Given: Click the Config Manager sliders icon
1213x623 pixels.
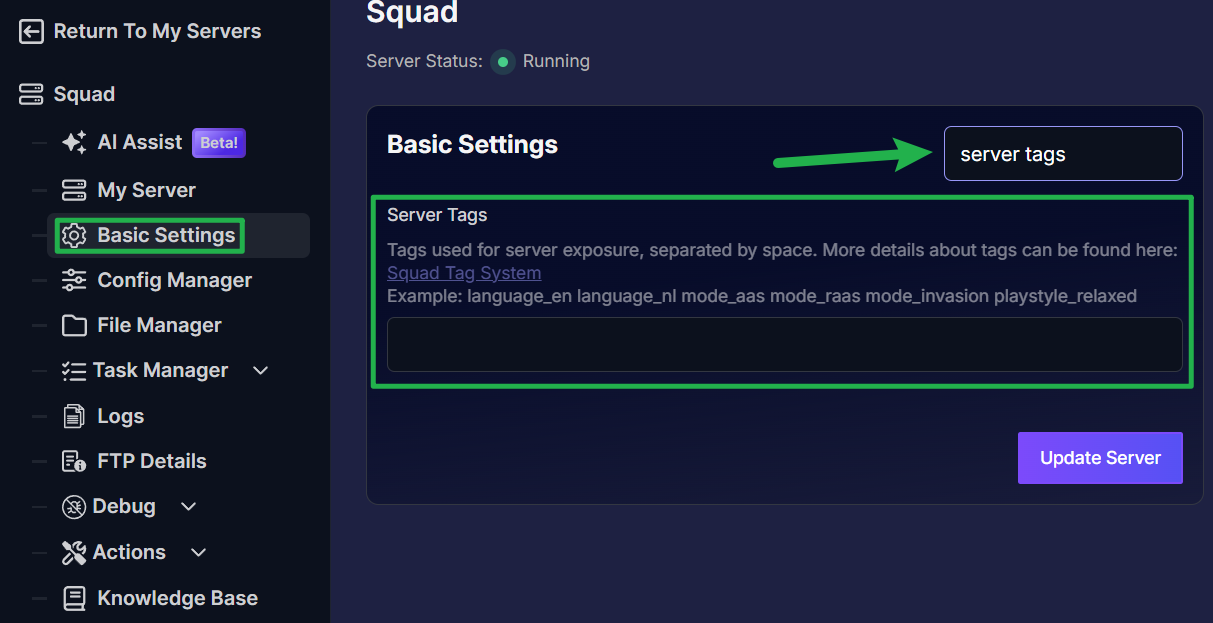Looking at the screenshot, I should point(74,281).
